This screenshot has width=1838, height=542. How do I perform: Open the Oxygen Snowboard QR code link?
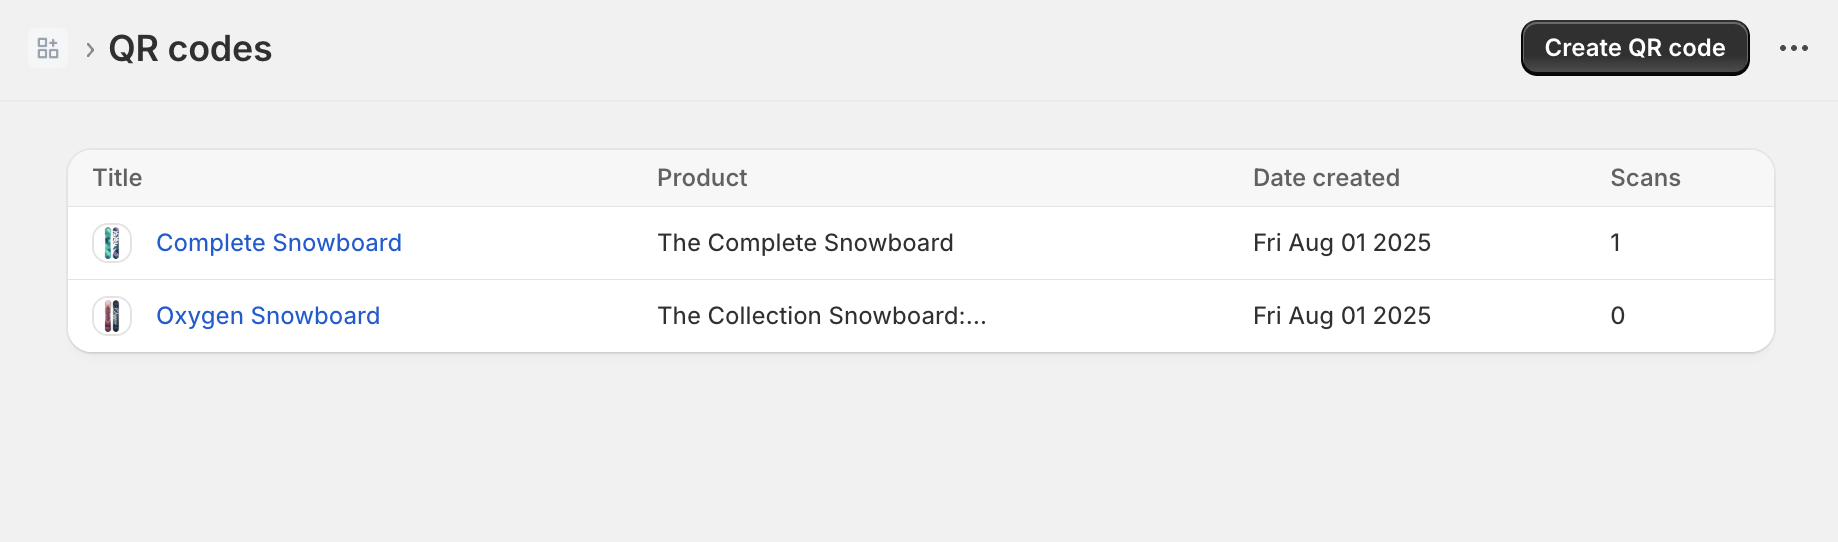pos(267,316)
